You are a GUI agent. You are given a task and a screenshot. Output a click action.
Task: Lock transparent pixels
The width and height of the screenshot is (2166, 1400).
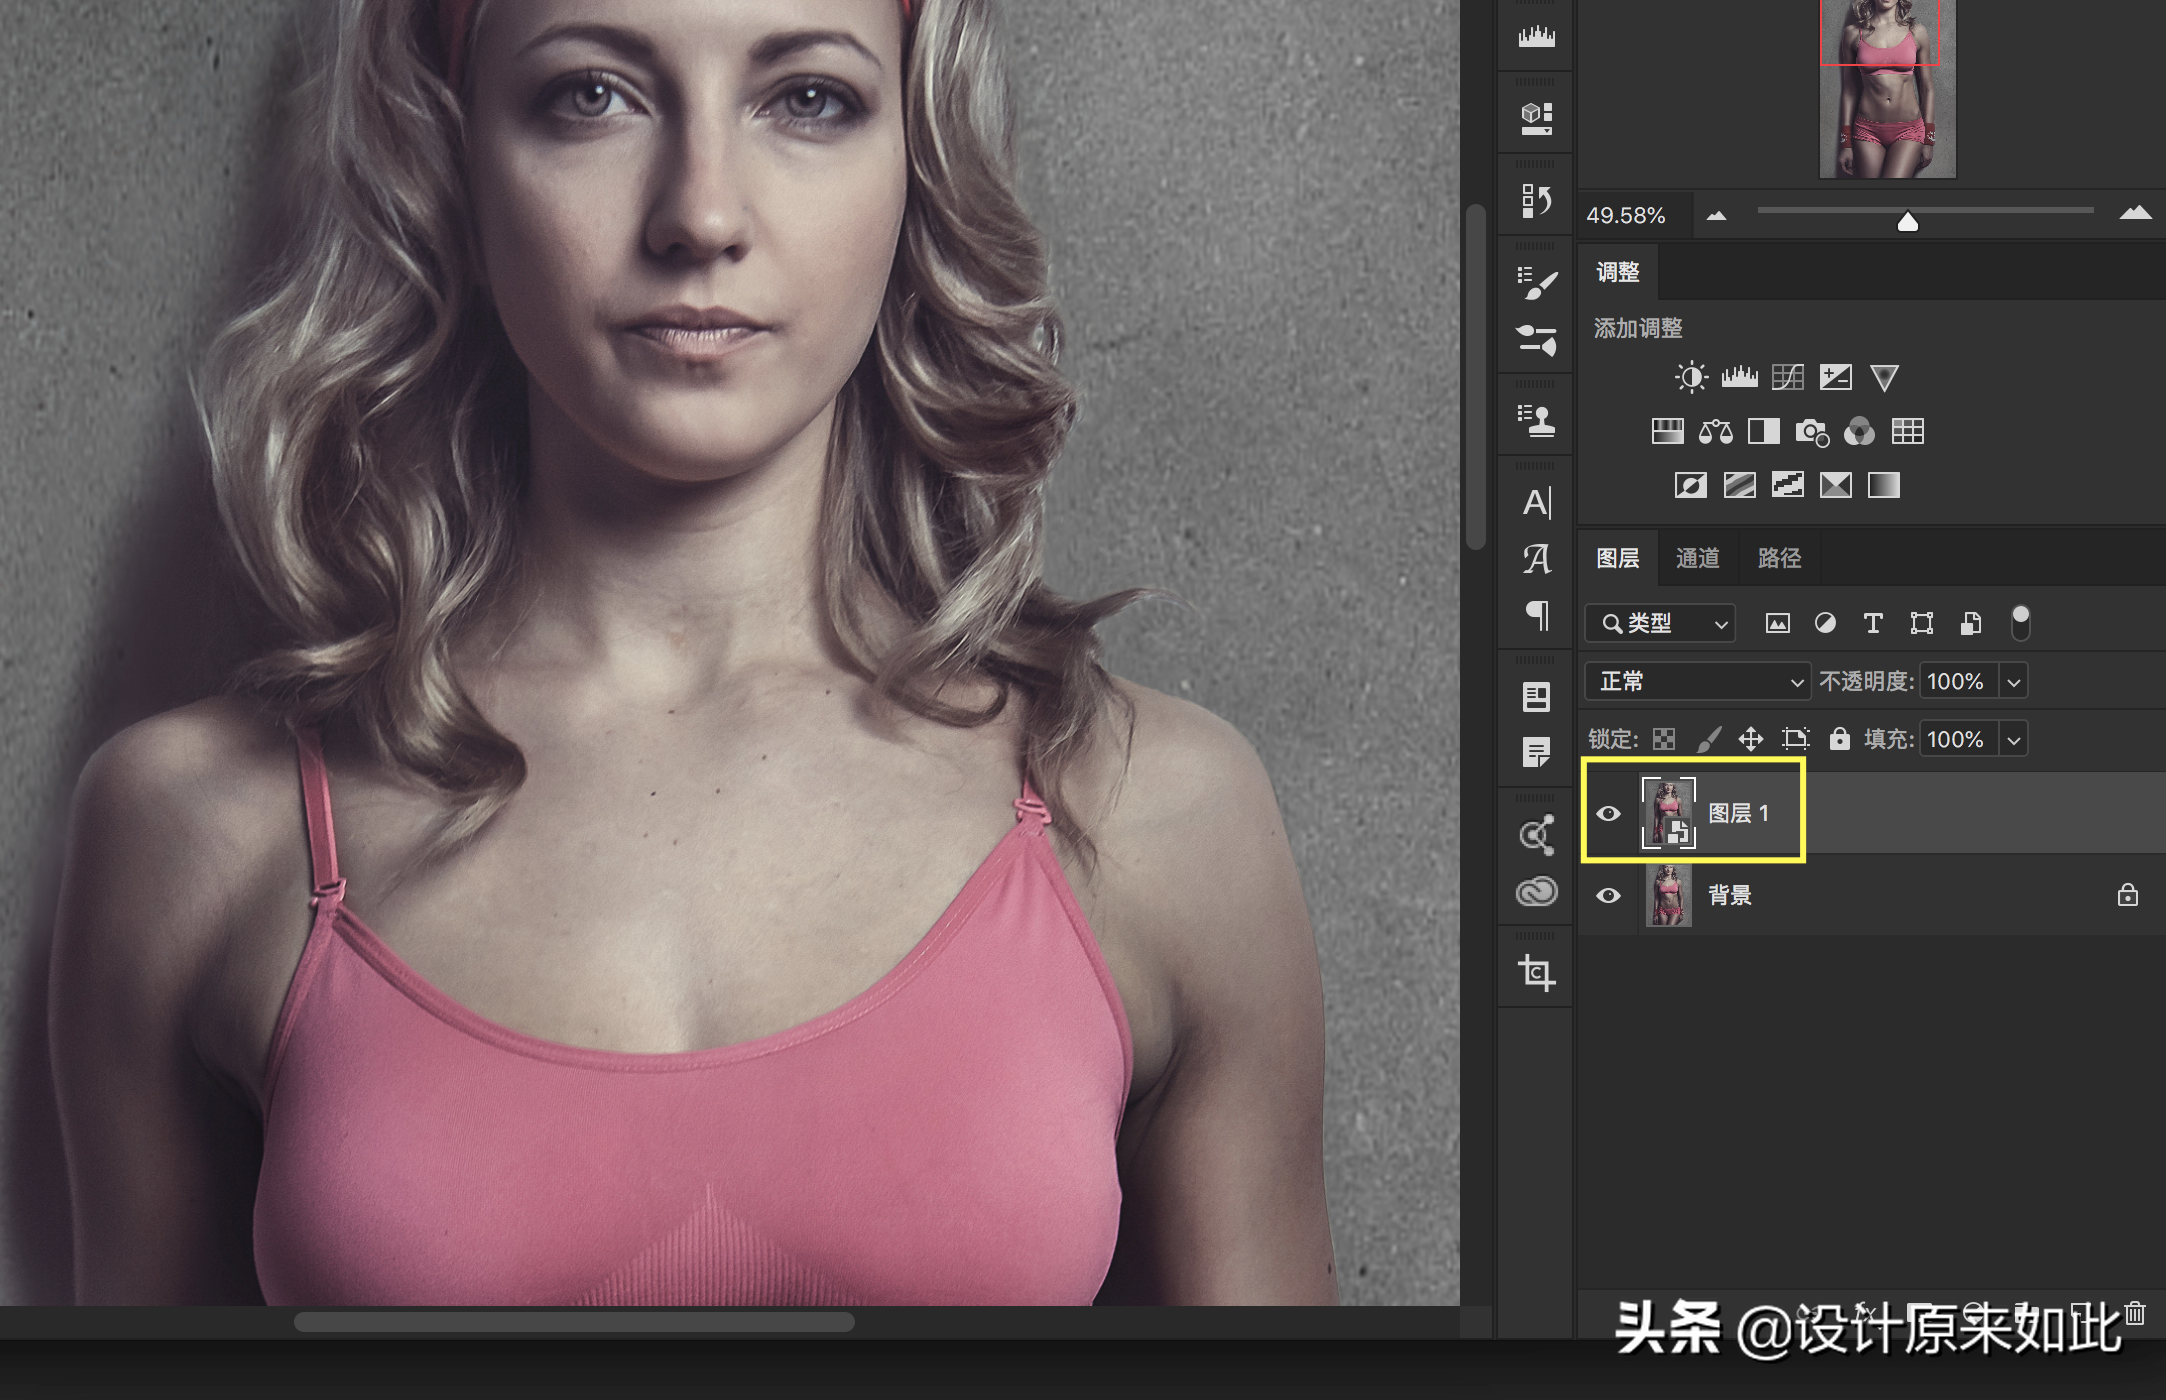[x=1664, y=739]
